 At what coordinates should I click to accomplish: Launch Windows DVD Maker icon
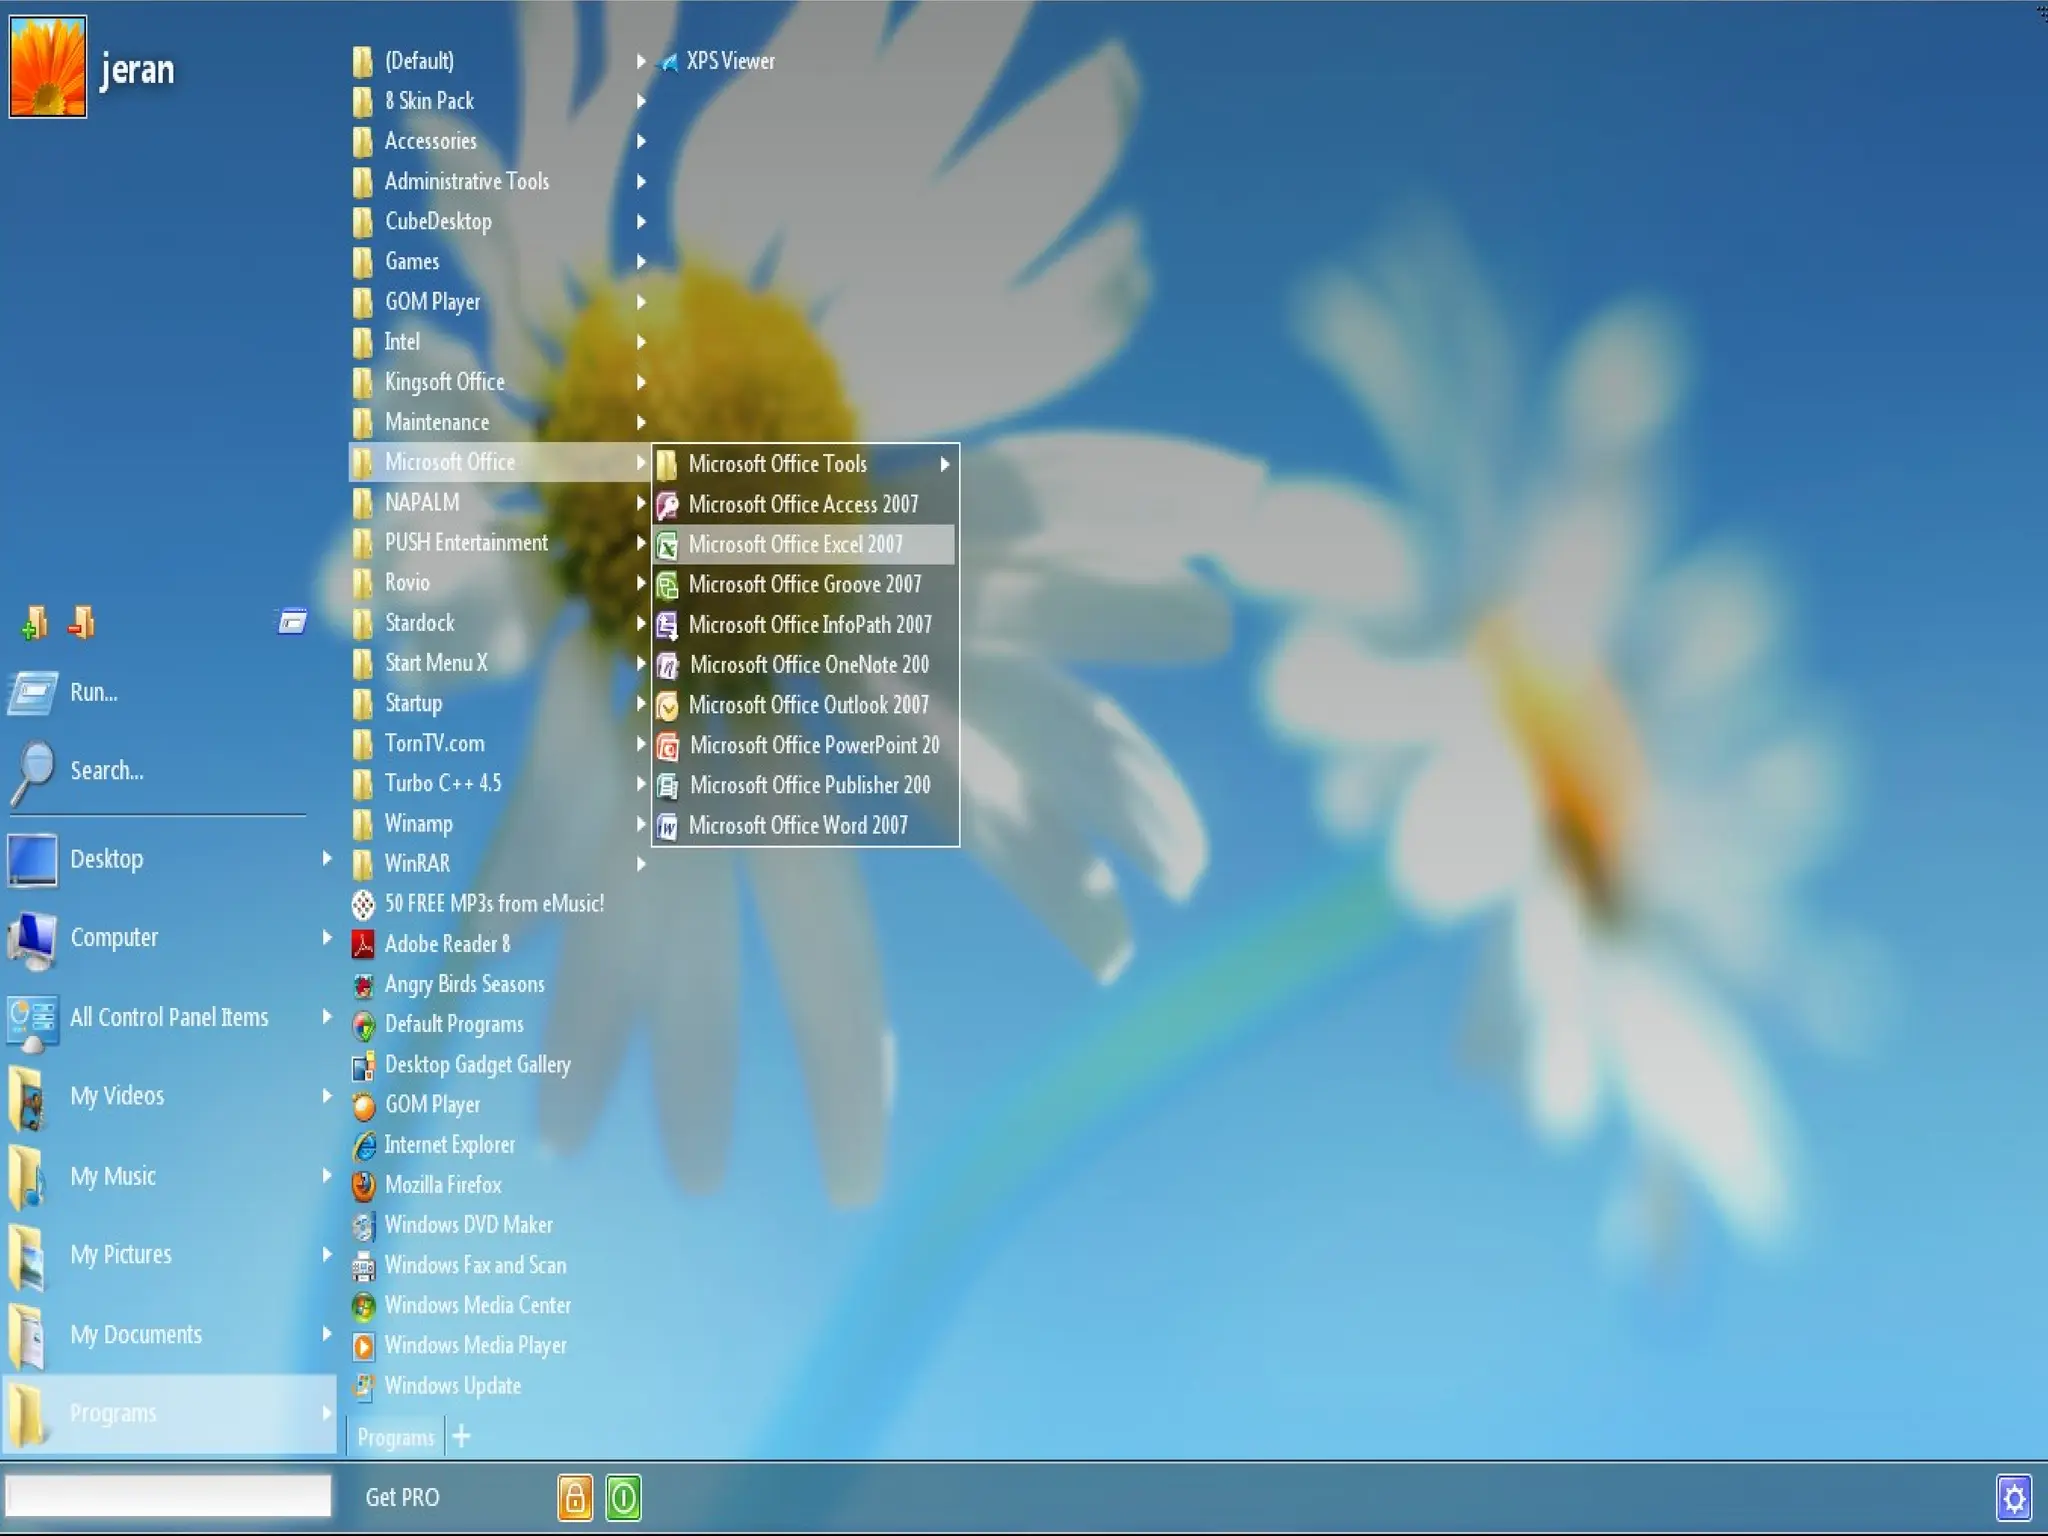364,1225
